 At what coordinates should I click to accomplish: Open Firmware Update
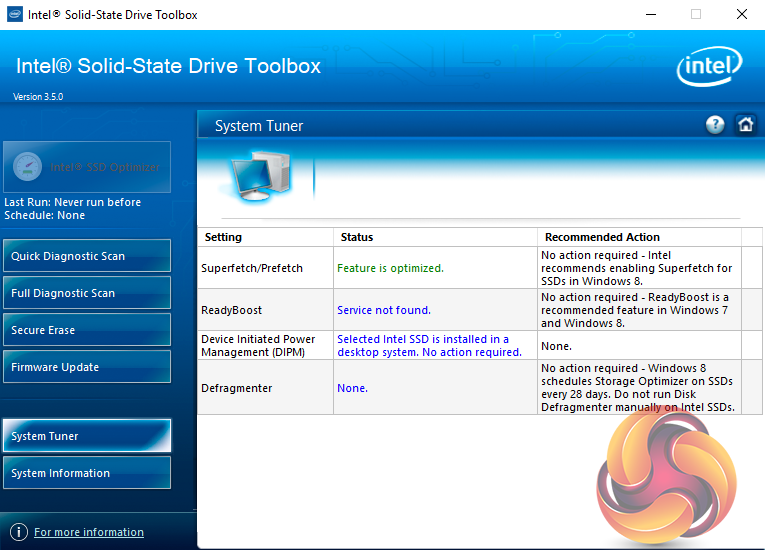87,367
